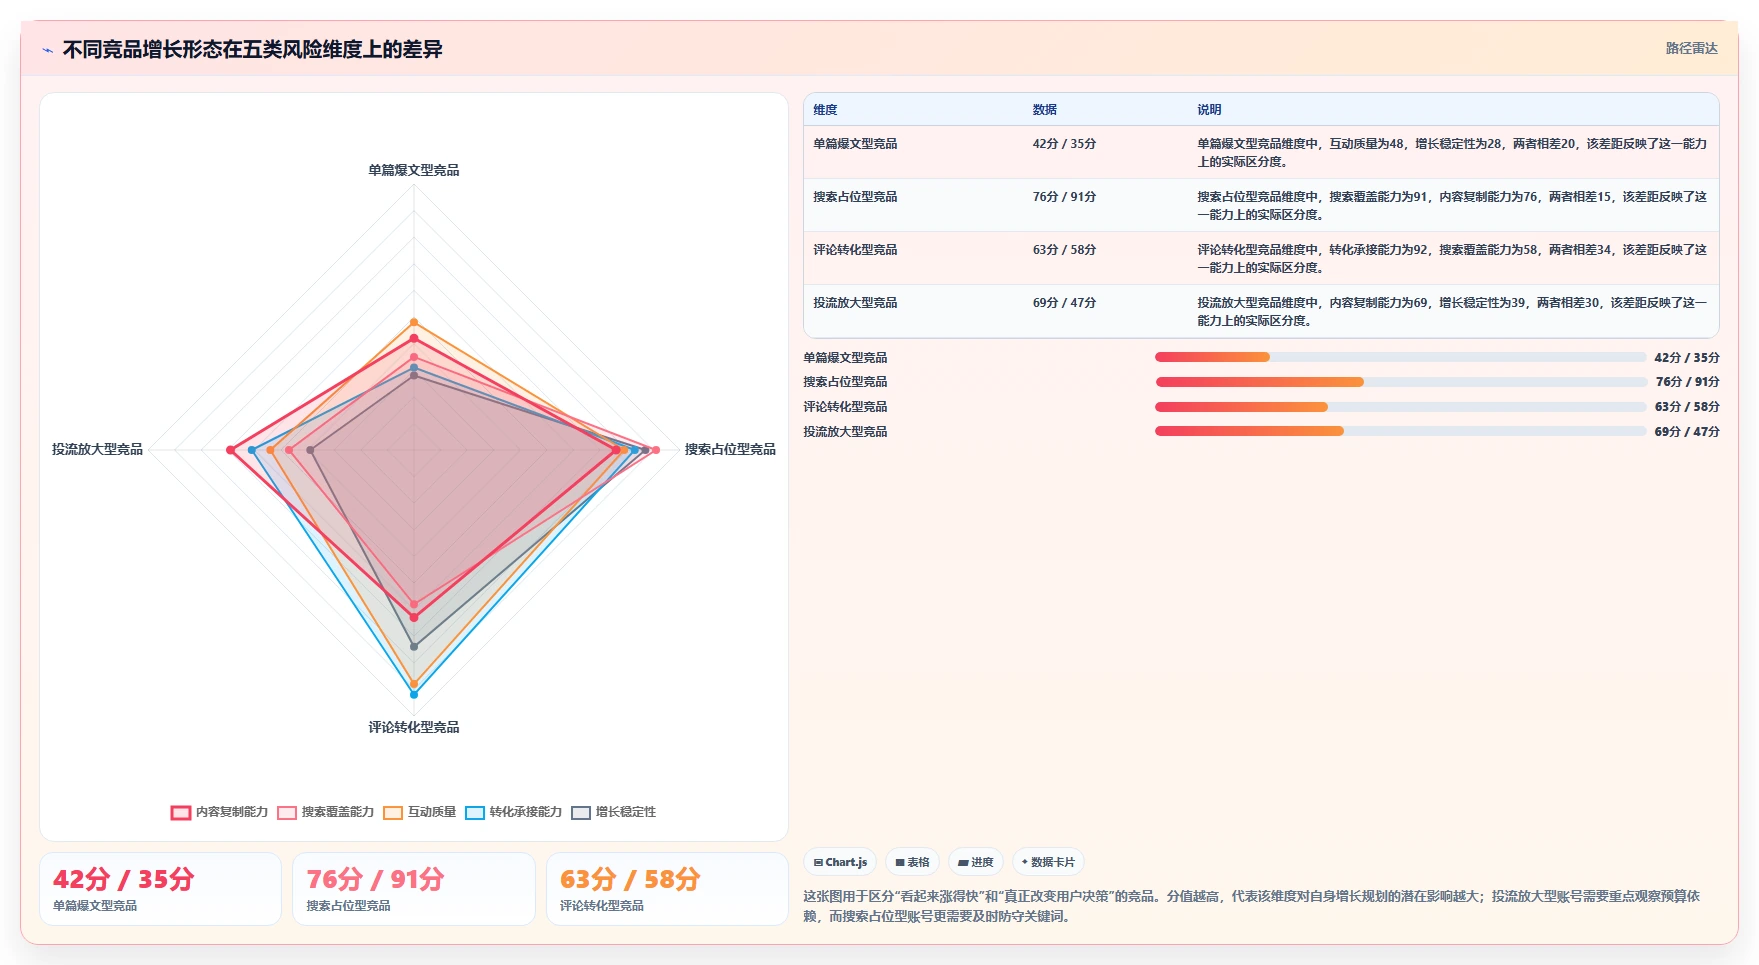Image resolution: width=1759 pixels, height=965 pixels.
Task: Click the Chart.js tag
Action: 840,862
